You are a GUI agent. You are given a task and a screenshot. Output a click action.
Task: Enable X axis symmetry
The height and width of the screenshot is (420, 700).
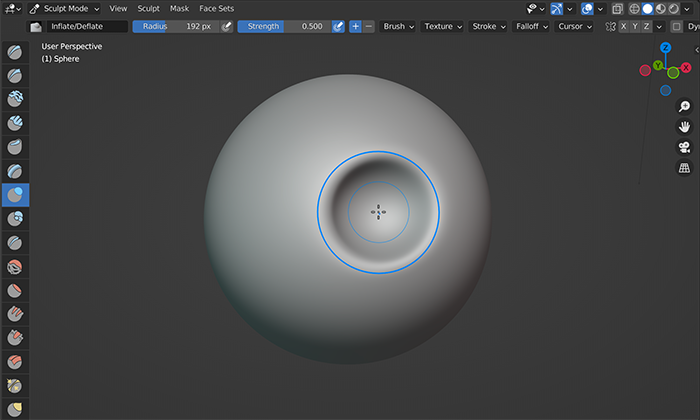(x=624, y=27)
